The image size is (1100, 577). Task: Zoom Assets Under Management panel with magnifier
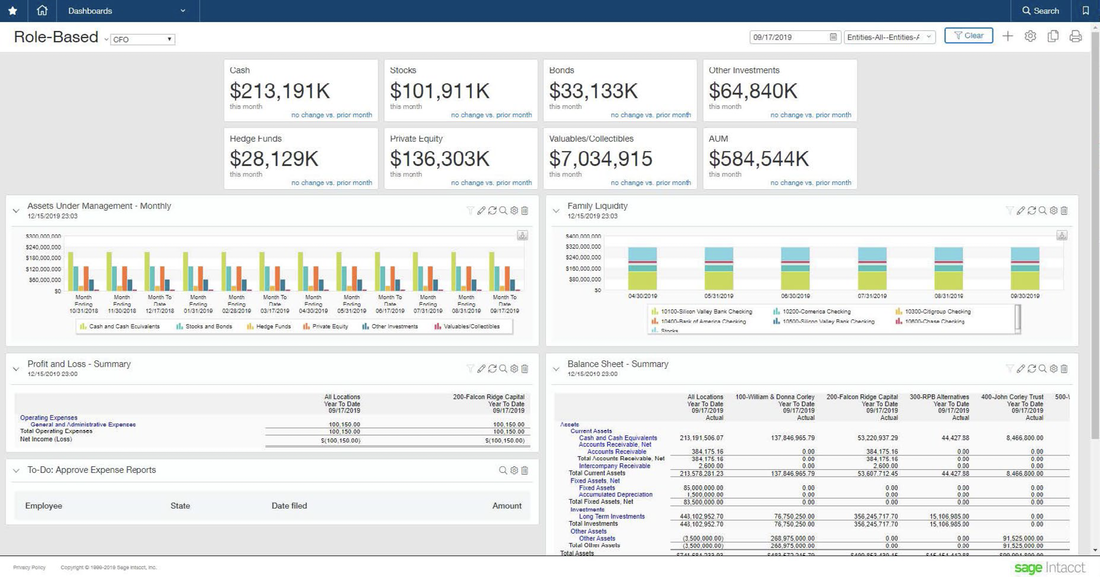pos(503,211)
